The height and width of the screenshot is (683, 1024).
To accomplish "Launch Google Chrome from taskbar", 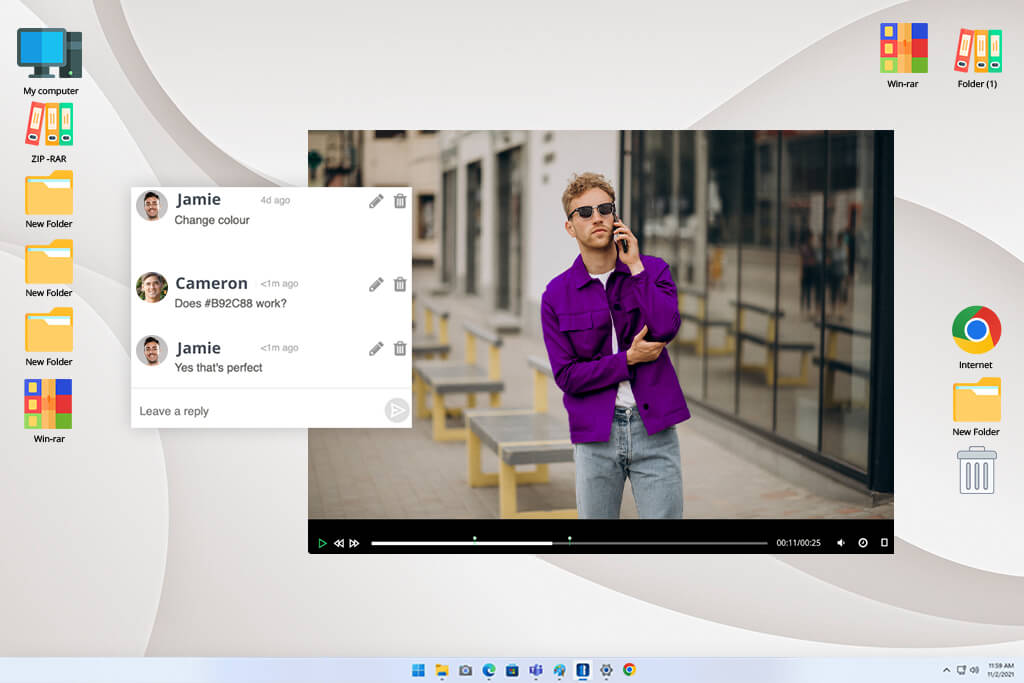I will click(x=629, y=669).
